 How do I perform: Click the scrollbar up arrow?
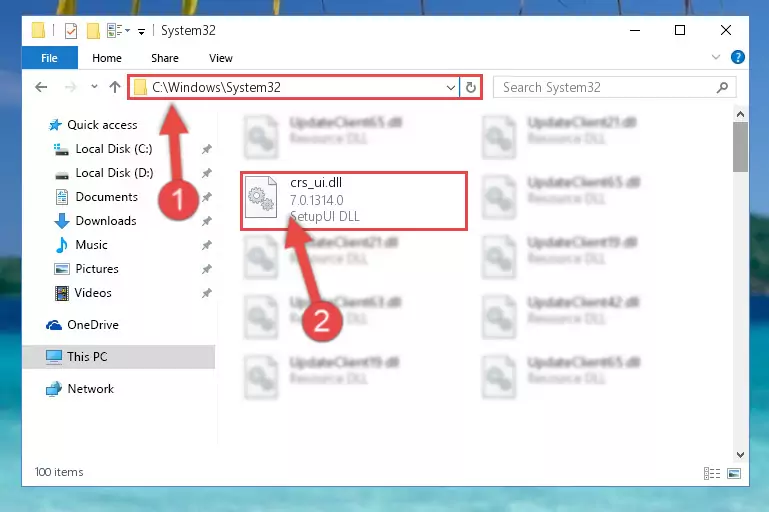740,114
